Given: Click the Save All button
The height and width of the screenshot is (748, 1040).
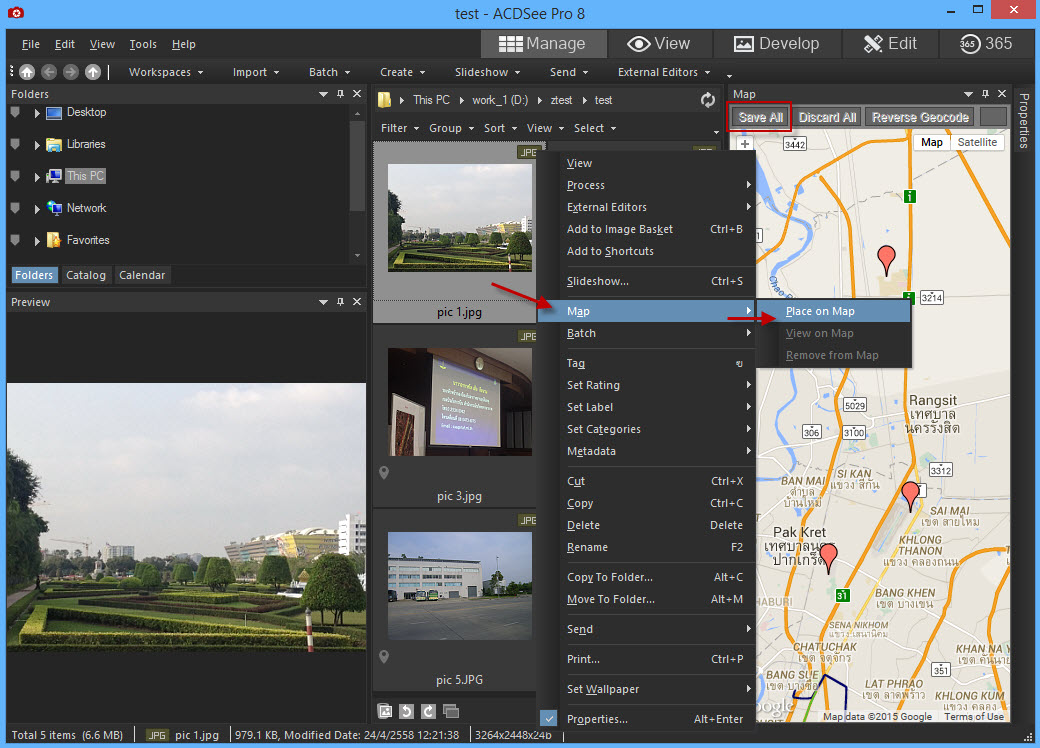Looking at the screenshot, I should coord(761,117).
